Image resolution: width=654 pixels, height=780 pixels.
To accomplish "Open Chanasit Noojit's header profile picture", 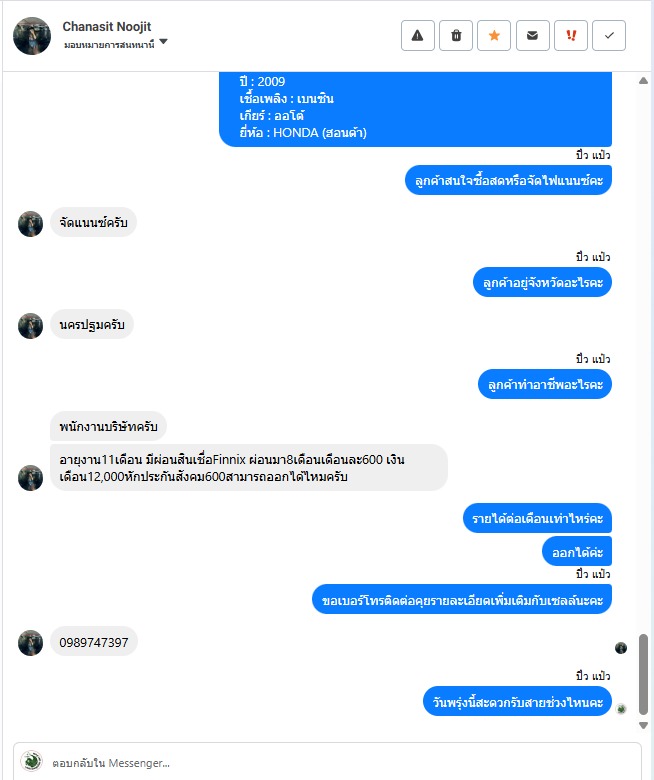I will click(x=32, y=36).
